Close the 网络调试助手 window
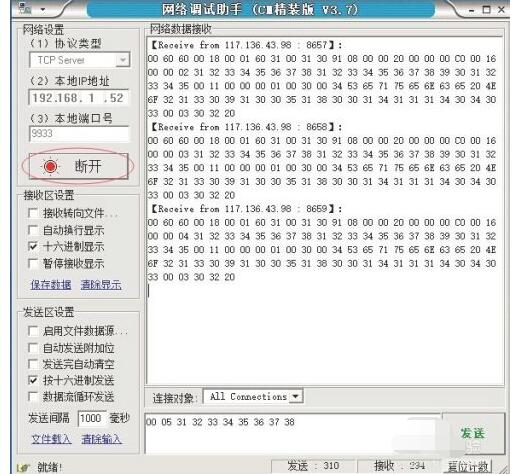 pos(501,10)
